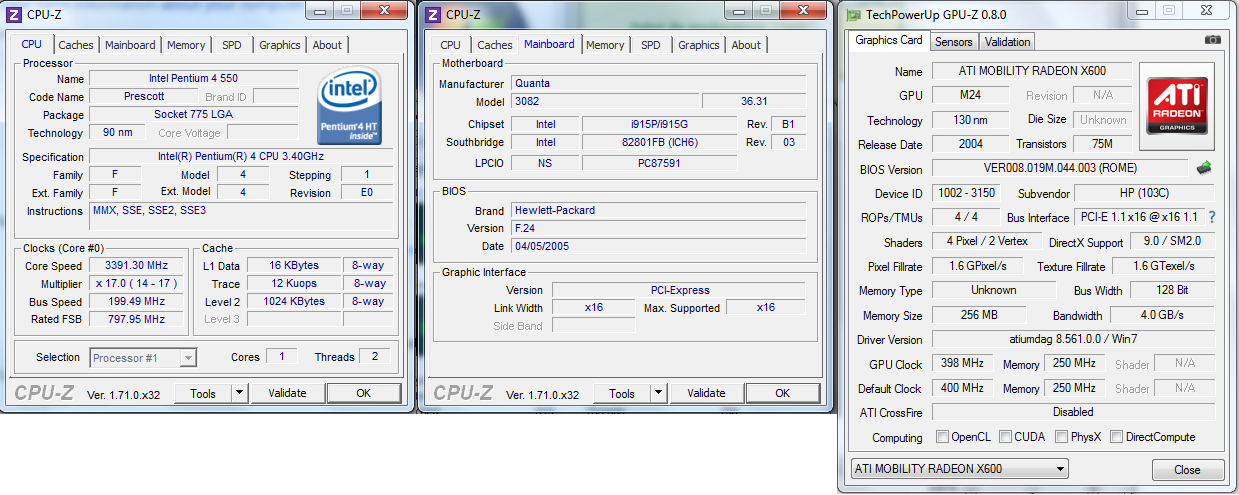1239x495 pixels.
Task: Take GPU-Z screenshot with camera icon
Action: 1212,40
